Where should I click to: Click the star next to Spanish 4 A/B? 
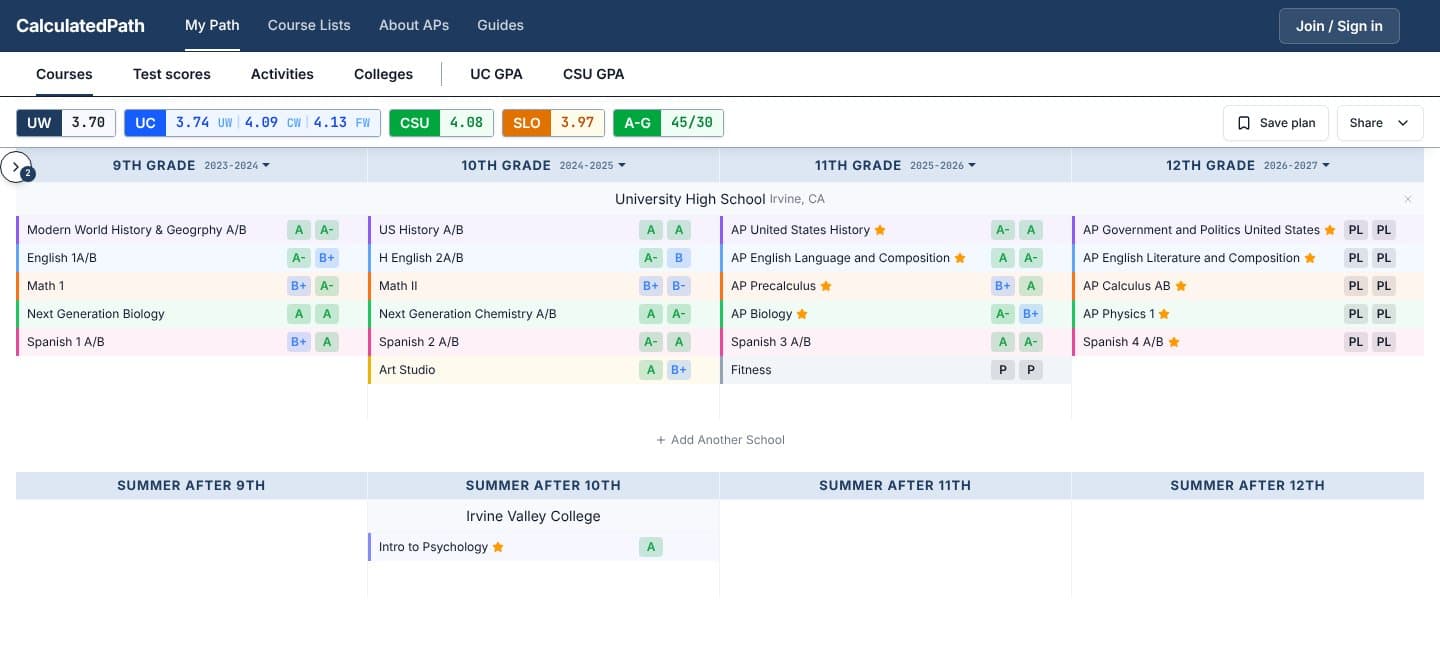pyautogui.click(x=1174, y=342)
